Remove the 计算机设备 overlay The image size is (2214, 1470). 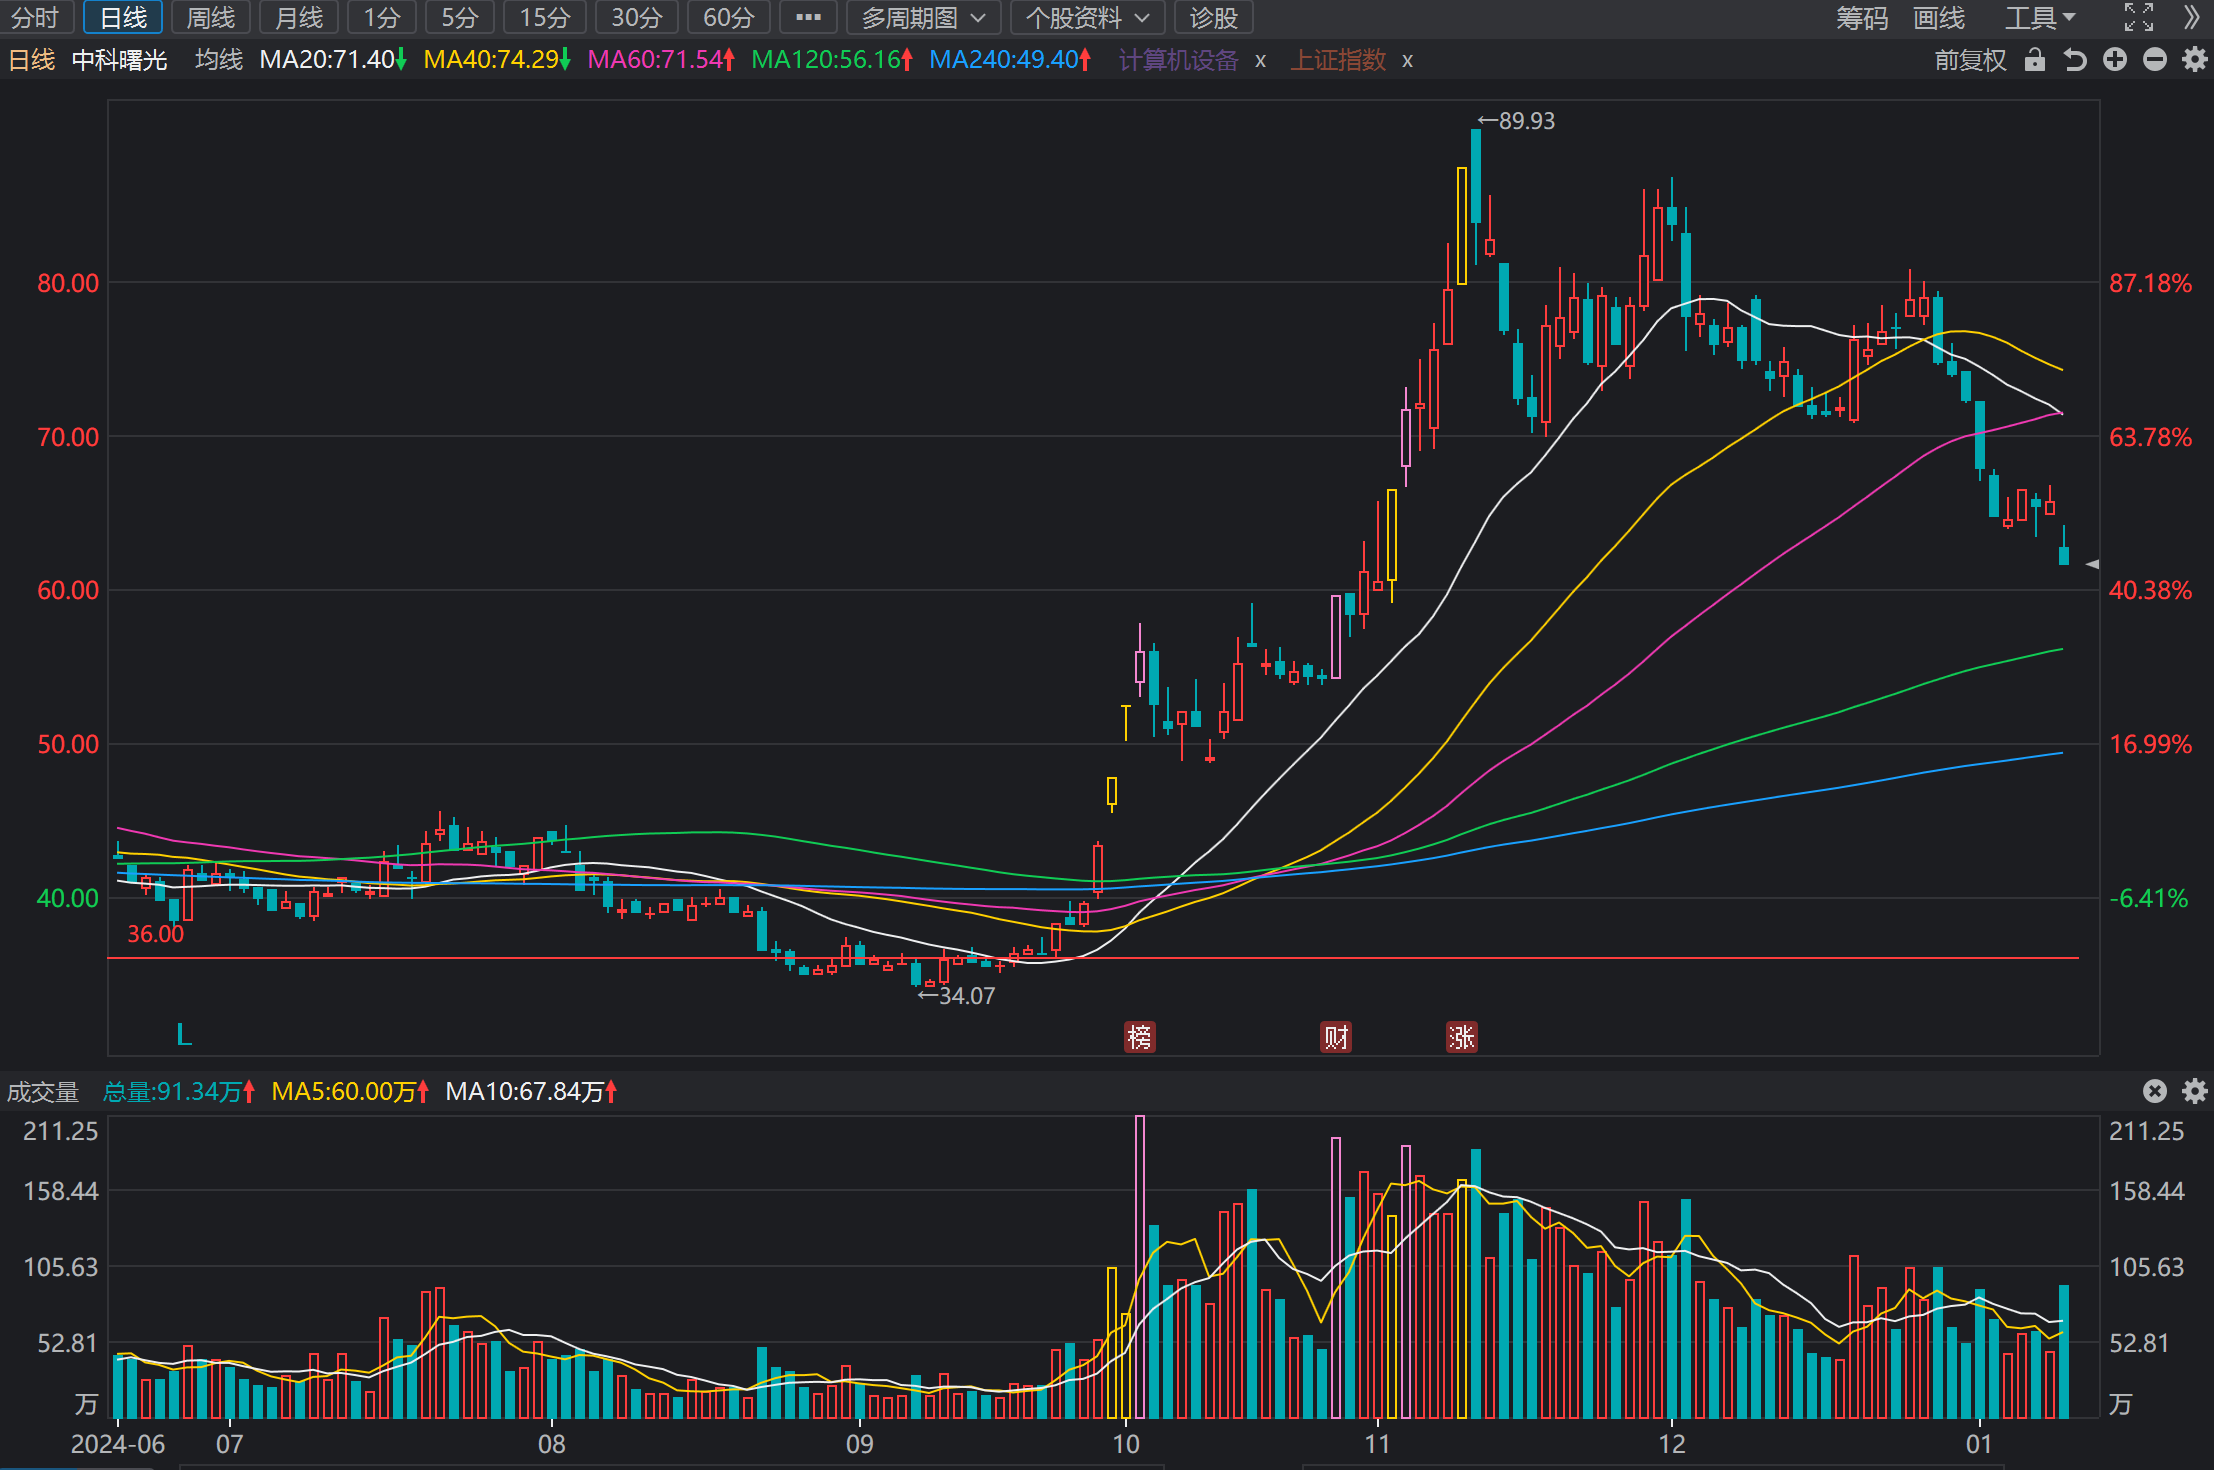(1261, 61)
